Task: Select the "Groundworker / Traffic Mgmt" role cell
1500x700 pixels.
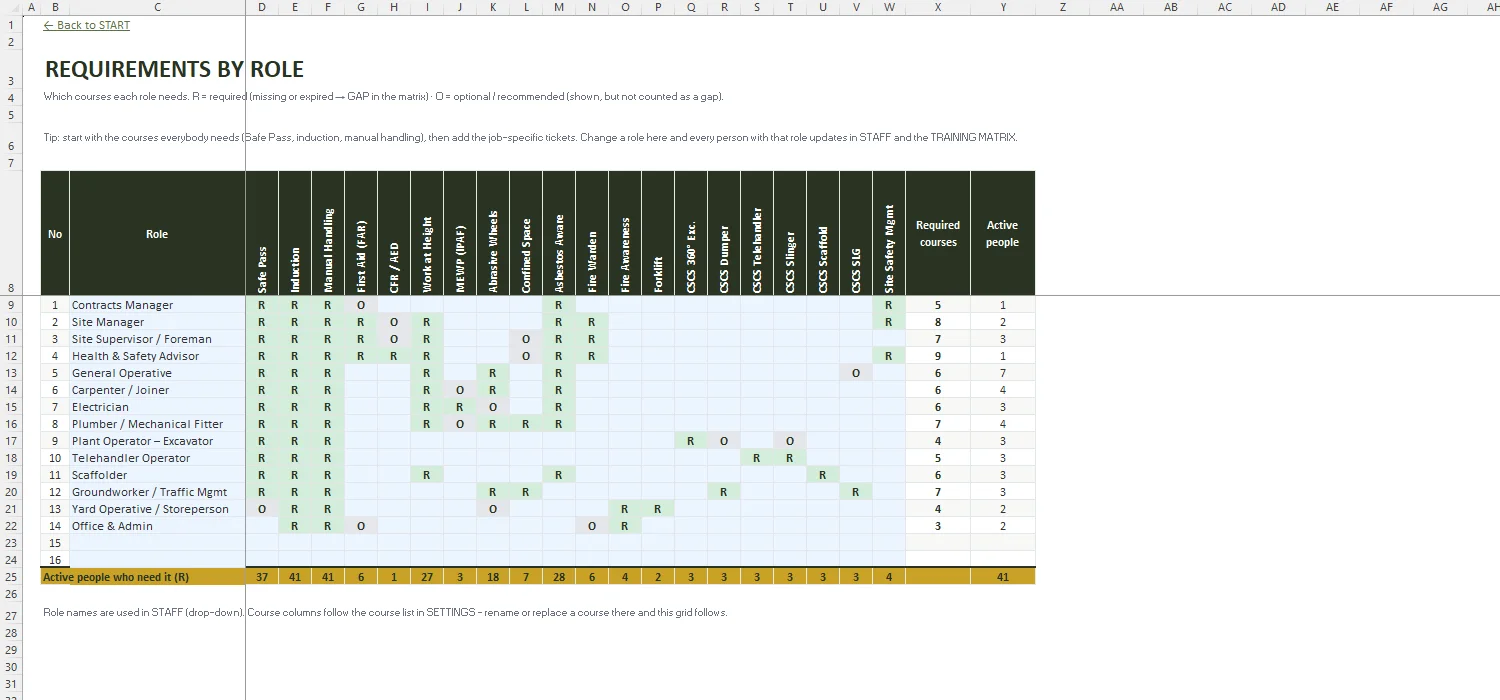Action: click(x=157, y=492)
